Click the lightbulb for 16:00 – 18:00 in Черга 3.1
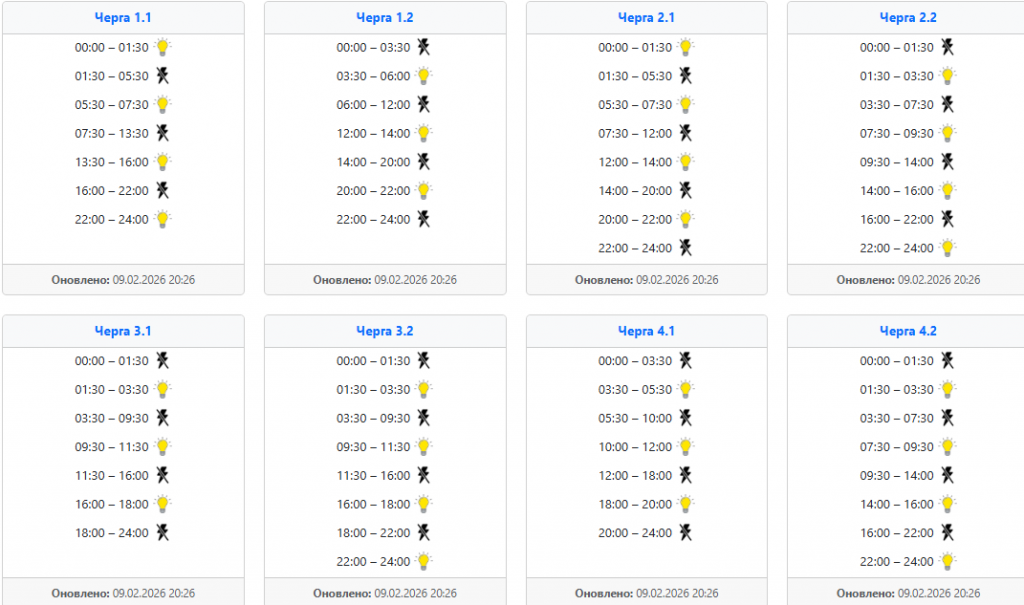Viewport: 1024px width, 605px height. (x=163, y=504)
